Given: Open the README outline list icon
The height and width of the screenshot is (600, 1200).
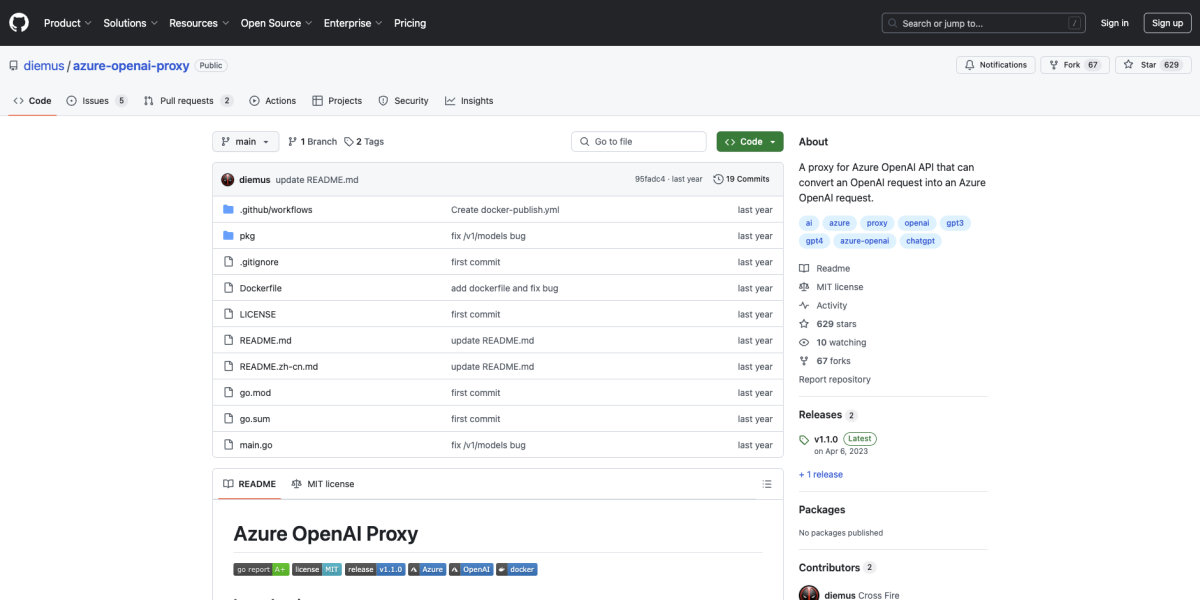Looking at the screenshot, I should (x=767, y=484).
